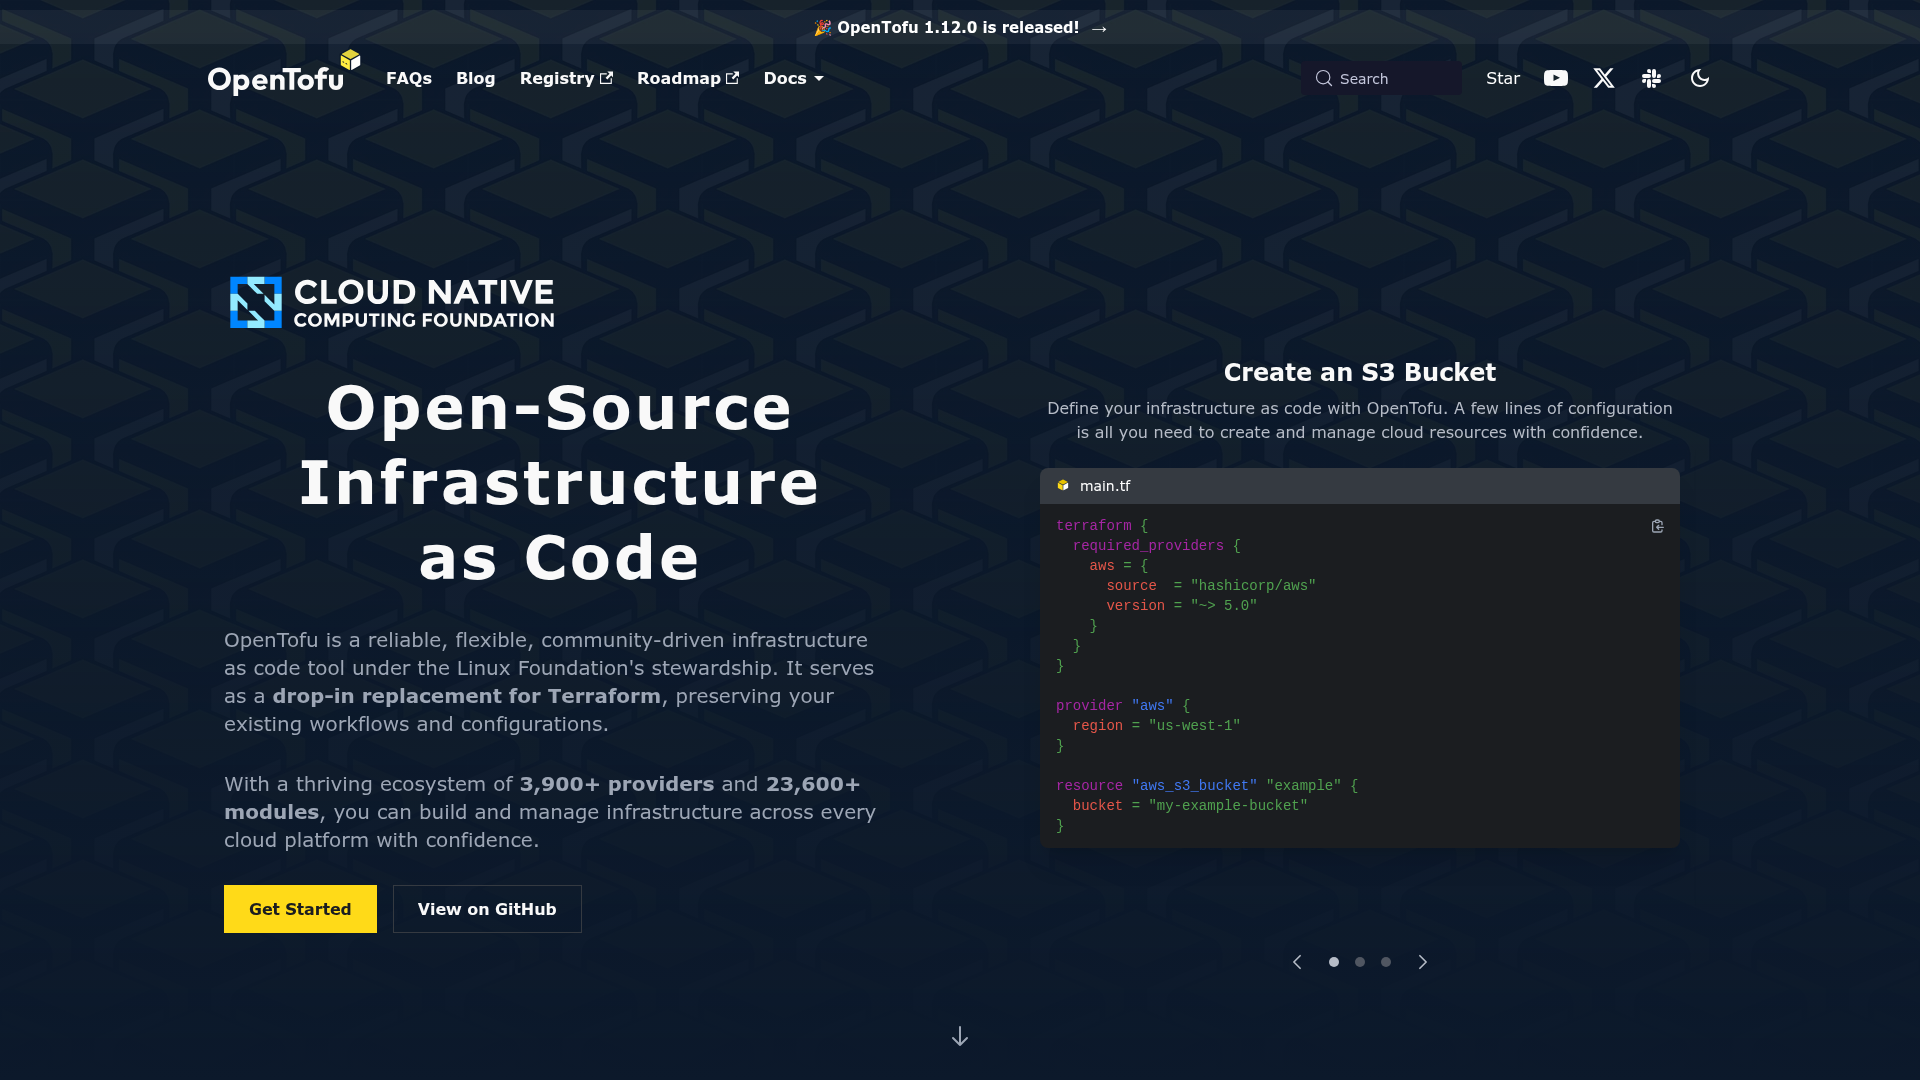Click the tofu icon beside main.tf
This screenshot has height=1080, width=1920.
pyautogui.click(x=1063, y=485)
